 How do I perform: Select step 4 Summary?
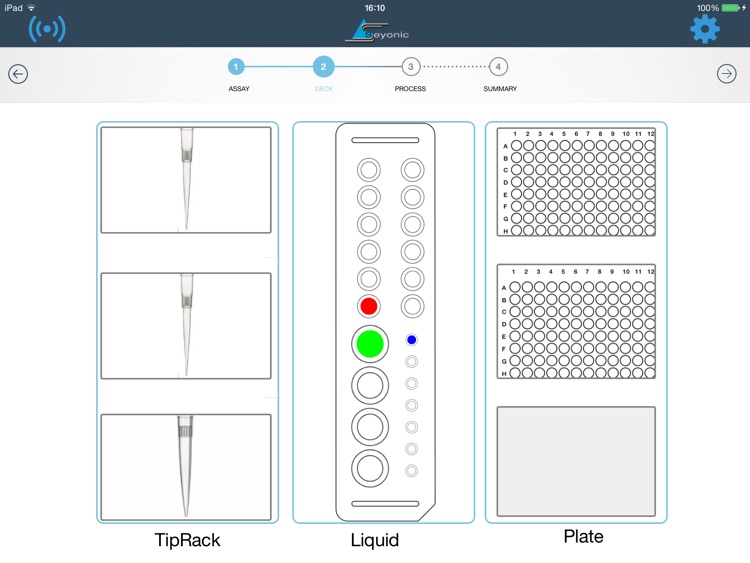(x=498, y=67)
